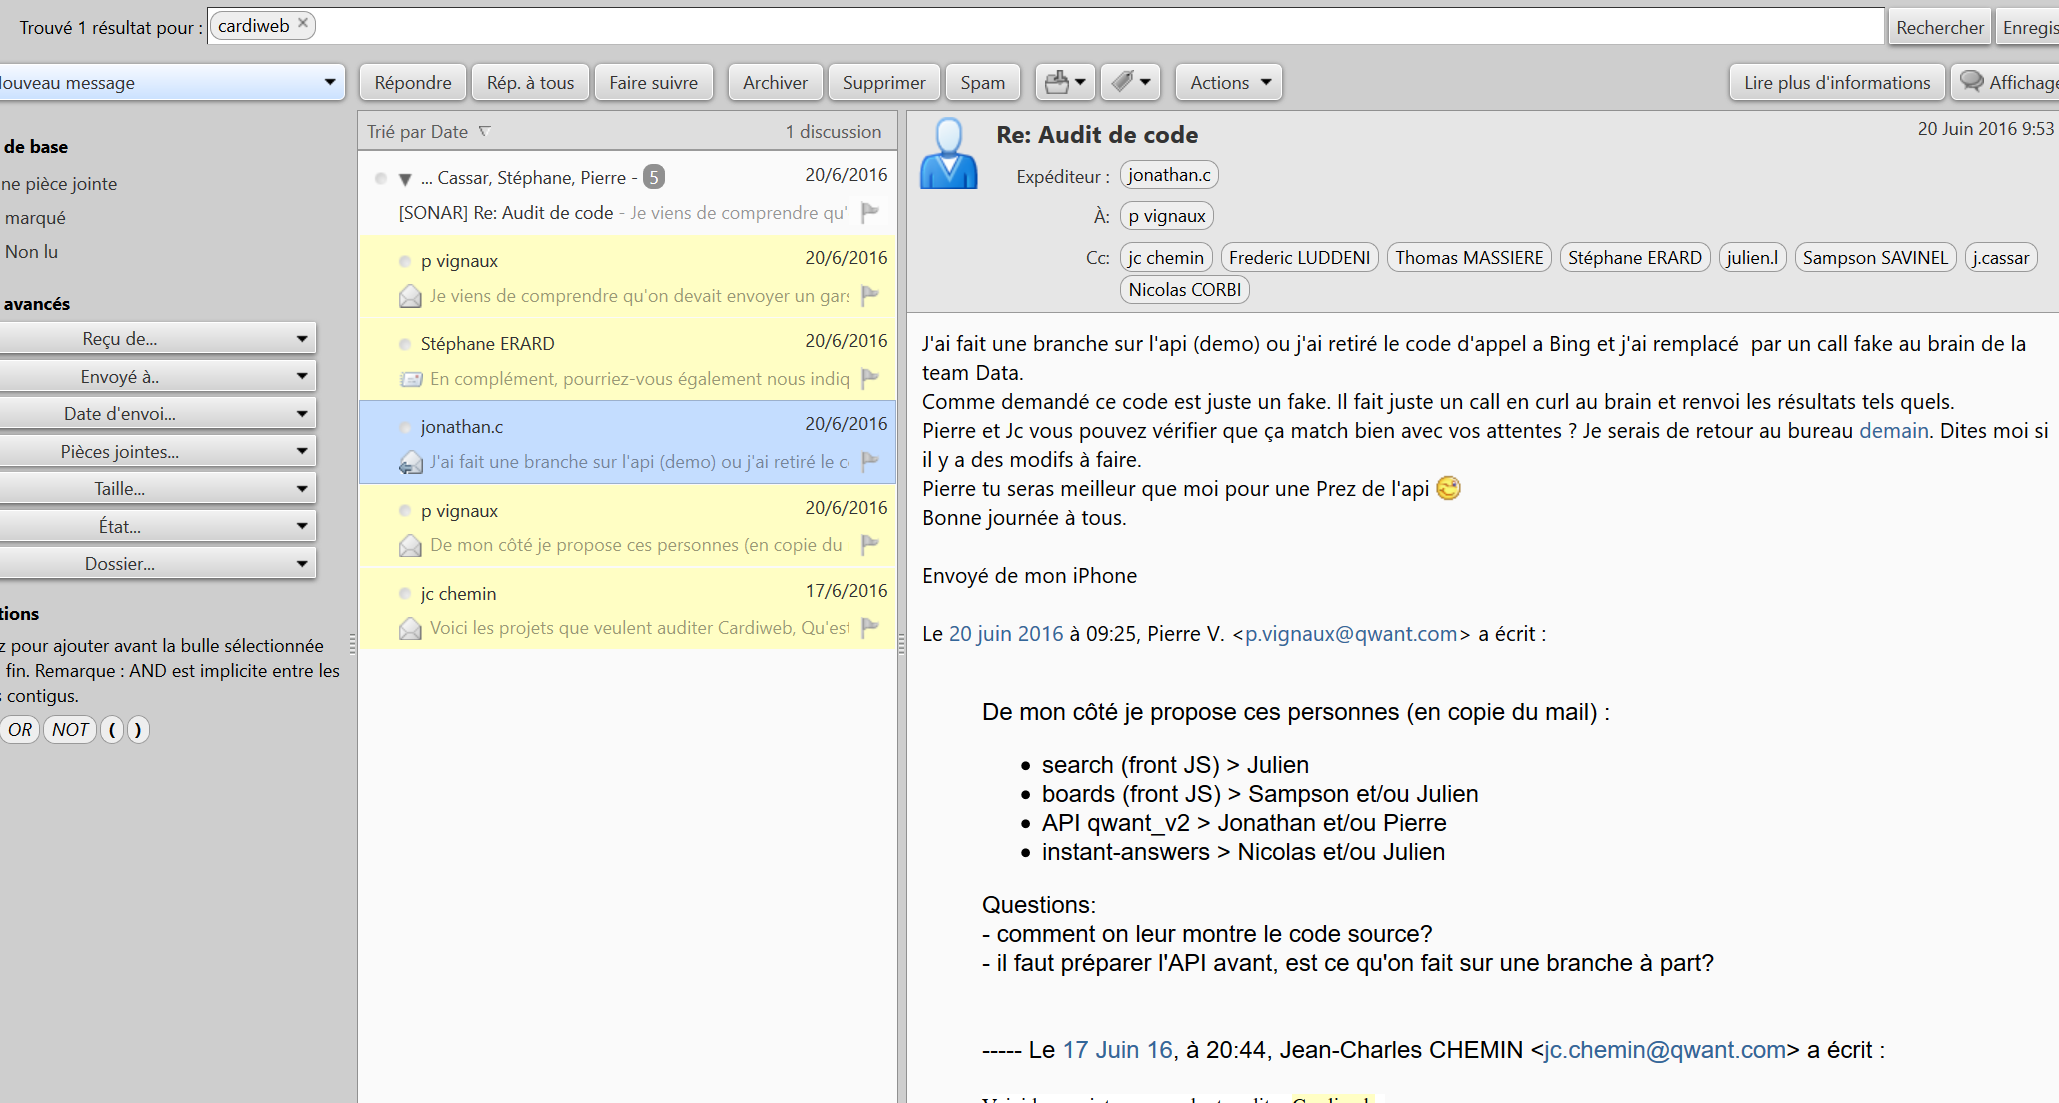Filter messages with pièce jointe

[58, 184]
